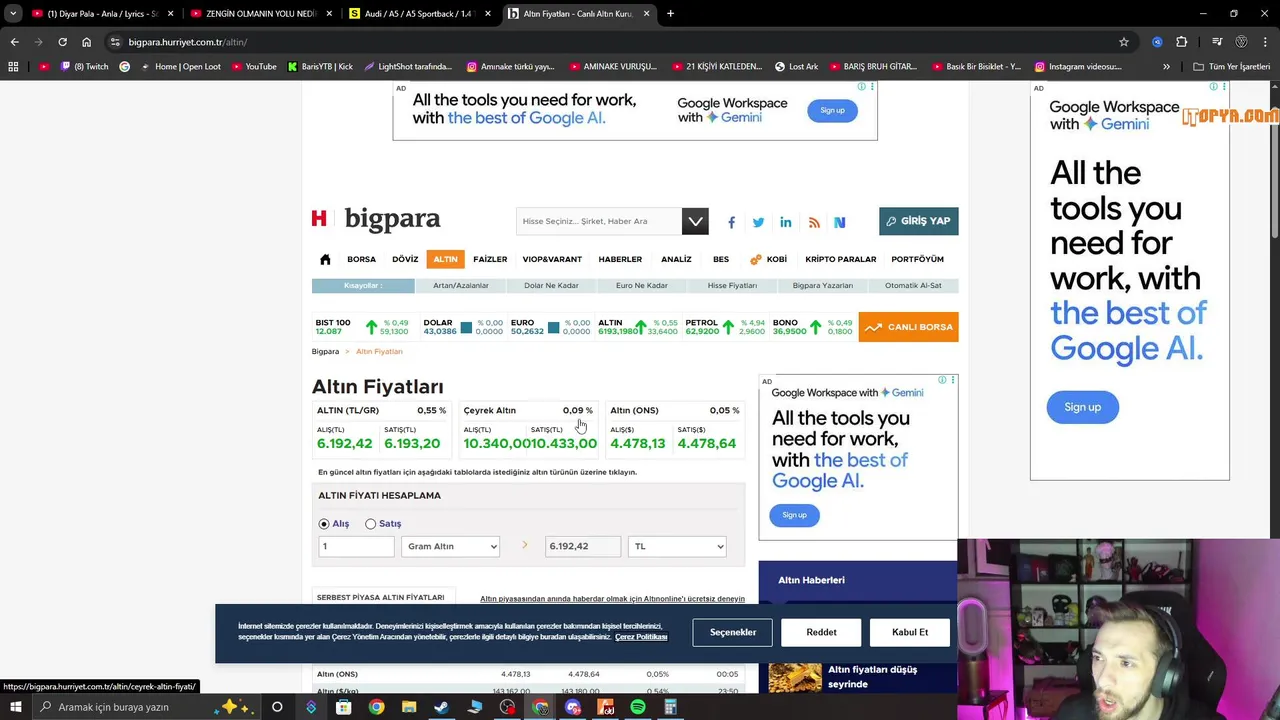
Task: Open FAİZLER menu item
Action: tap(490, 259)
